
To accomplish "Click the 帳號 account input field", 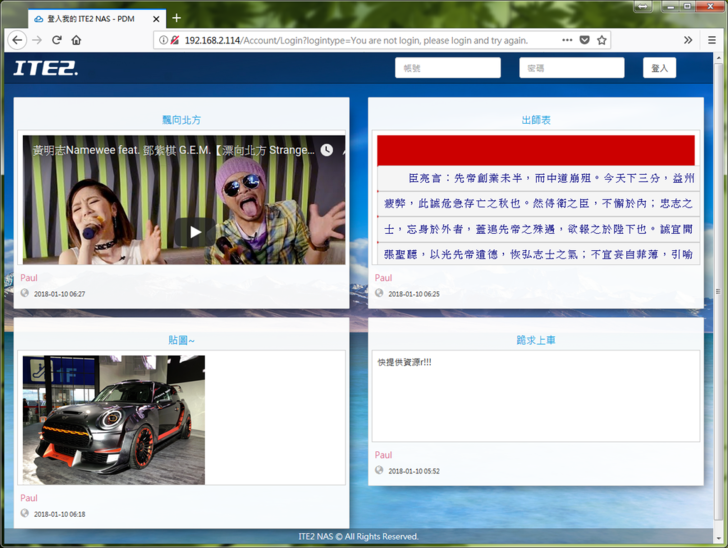I will coord(447,68).
